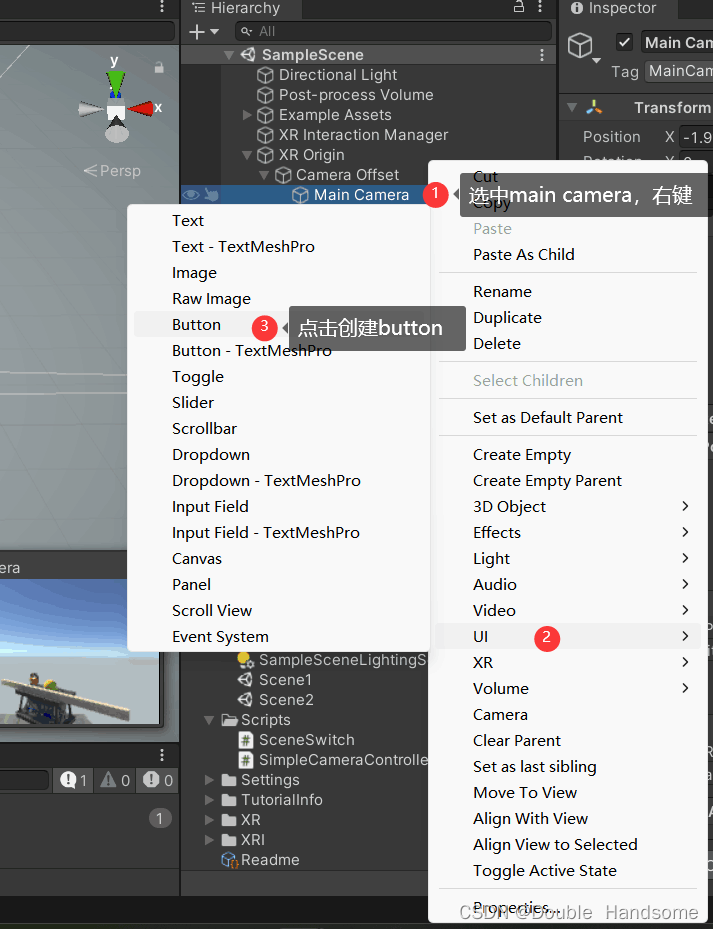The width and height of the screenshot is (713, 929).
Task: Collapse the XR Origin object
Action: [248, 155]
